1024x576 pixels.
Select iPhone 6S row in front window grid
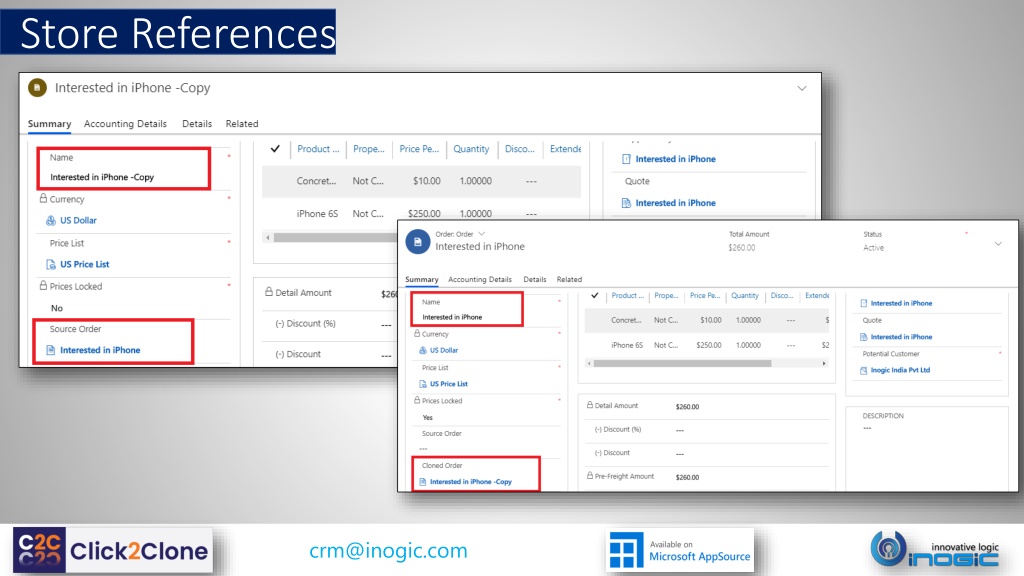point(707,345)
